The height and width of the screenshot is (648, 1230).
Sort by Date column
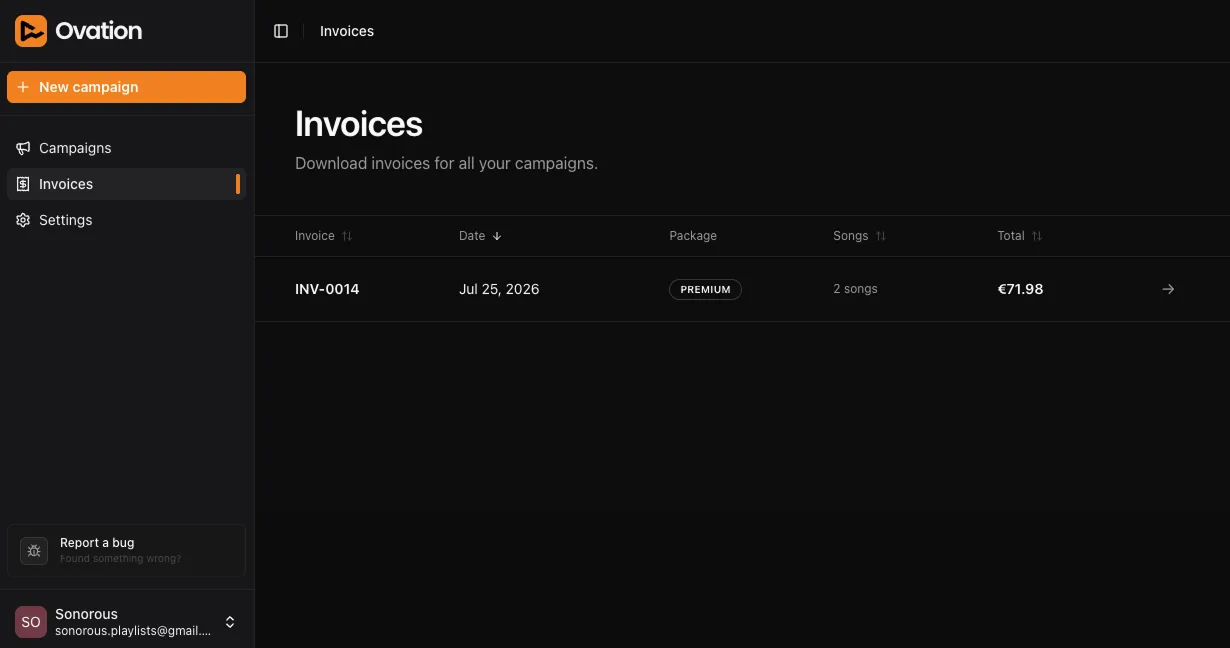(481, 236)
